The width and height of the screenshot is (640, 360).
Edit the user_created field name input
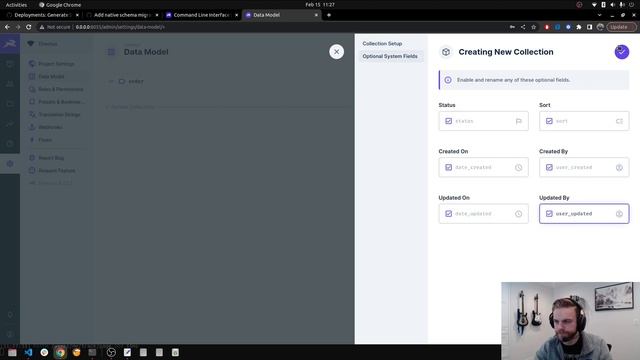pyautogui.click(x=584, y=167)
